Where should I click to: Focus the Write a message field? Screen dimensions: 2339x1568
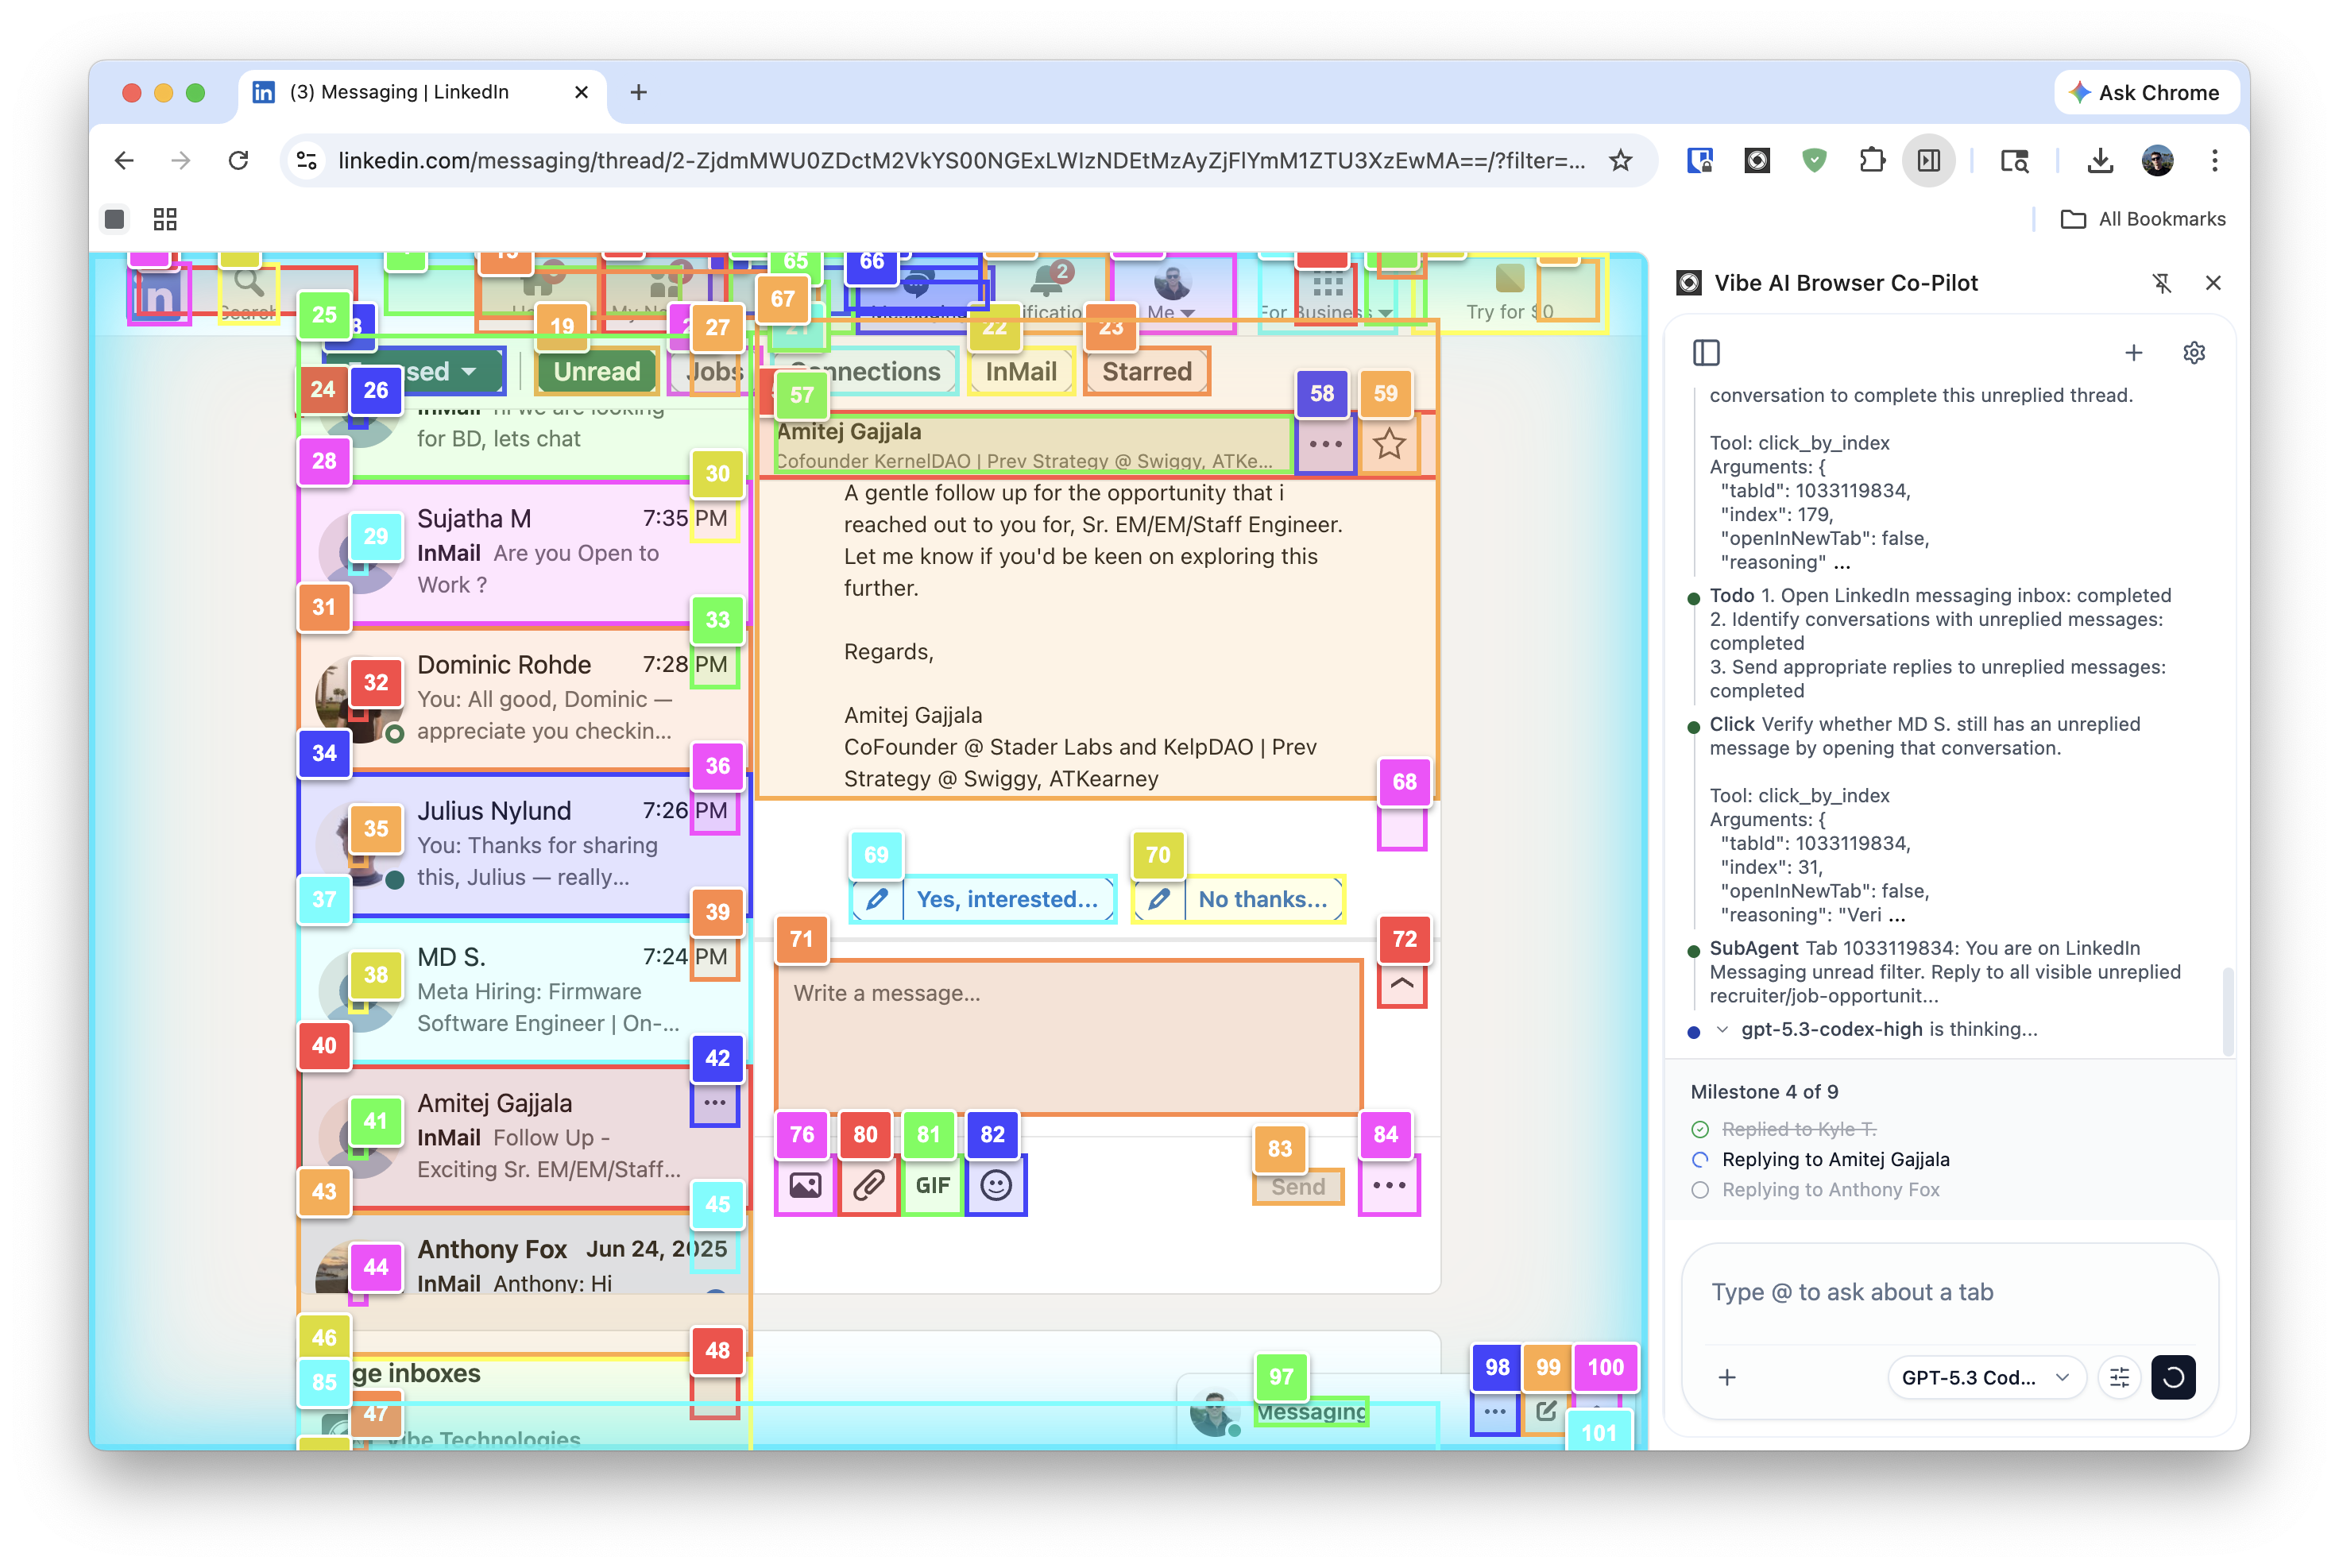click(1069, 1037)
